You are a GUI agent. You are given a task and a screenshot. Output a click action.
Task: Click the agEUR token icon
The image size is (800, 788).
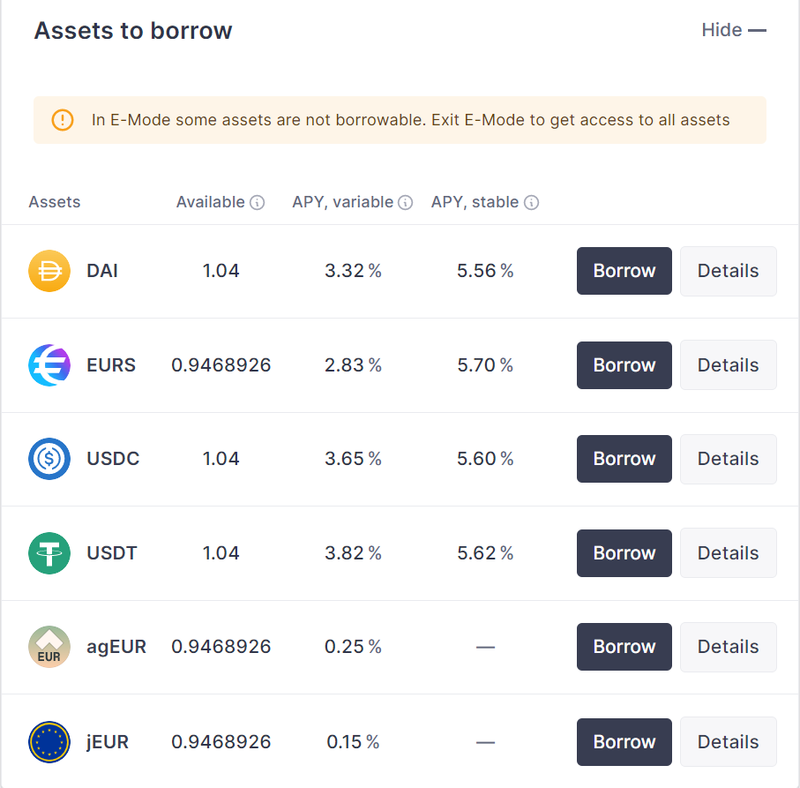pyautogui.click(x=49, y=647)
